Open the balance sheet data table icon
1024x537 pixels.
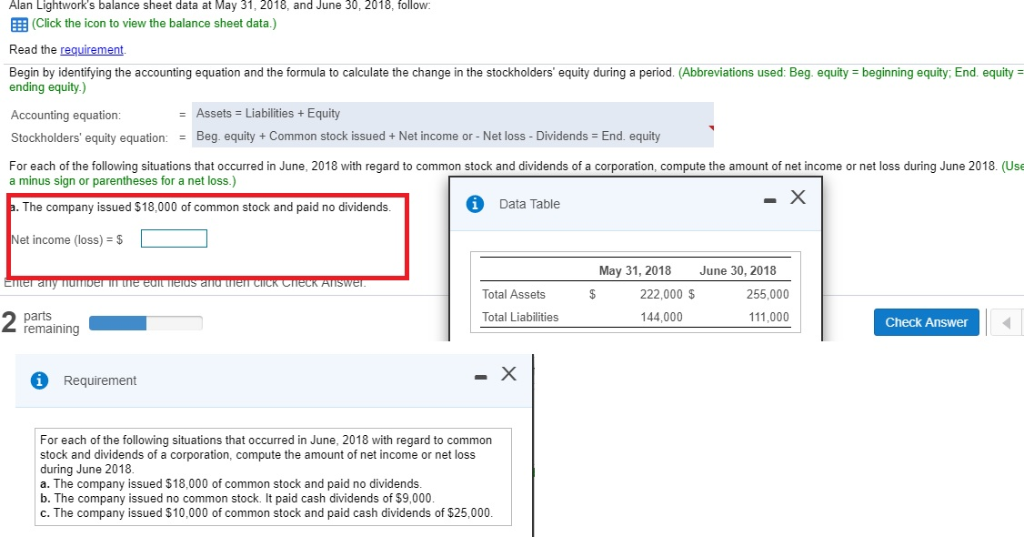(x=19, y=25)
